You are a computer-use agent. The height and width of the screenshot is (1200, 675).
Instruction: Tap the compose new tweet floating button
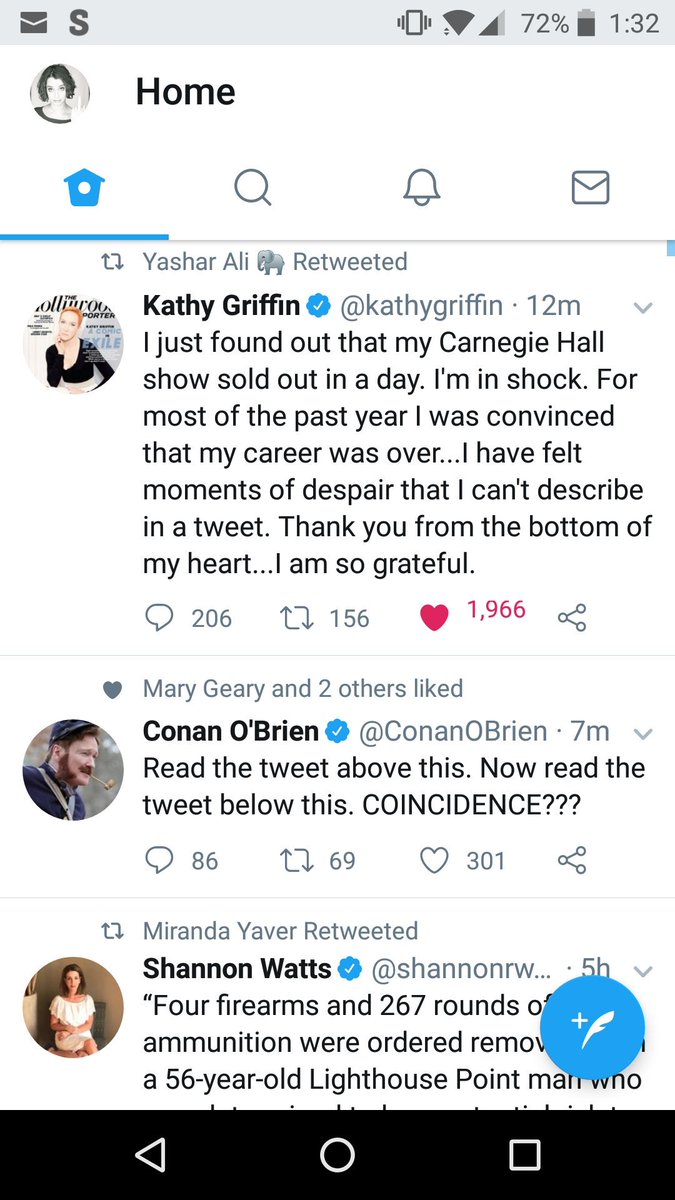pyautogui.click(x=592, y=1027)
